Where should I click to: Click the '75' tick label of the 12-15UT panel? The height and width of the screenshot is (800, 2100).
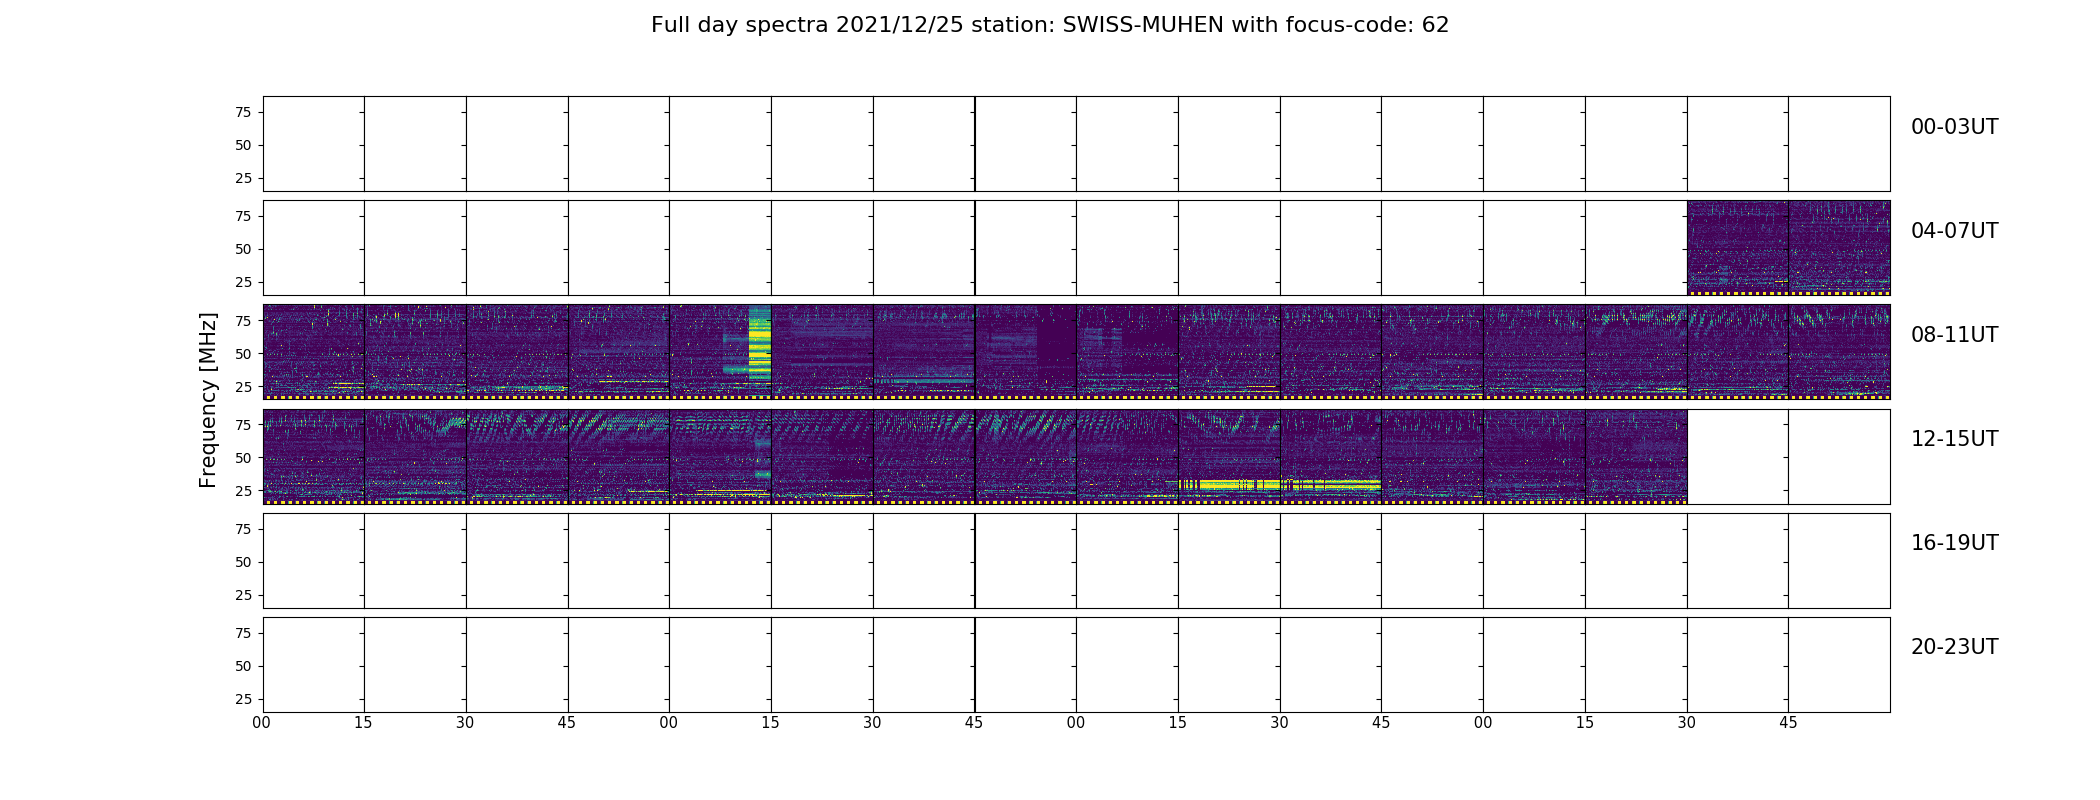243,425
